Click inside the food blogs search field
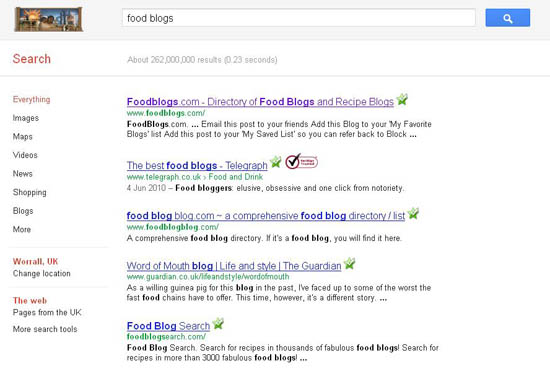This screenshot has width=550, height=371. coord(299,18)
